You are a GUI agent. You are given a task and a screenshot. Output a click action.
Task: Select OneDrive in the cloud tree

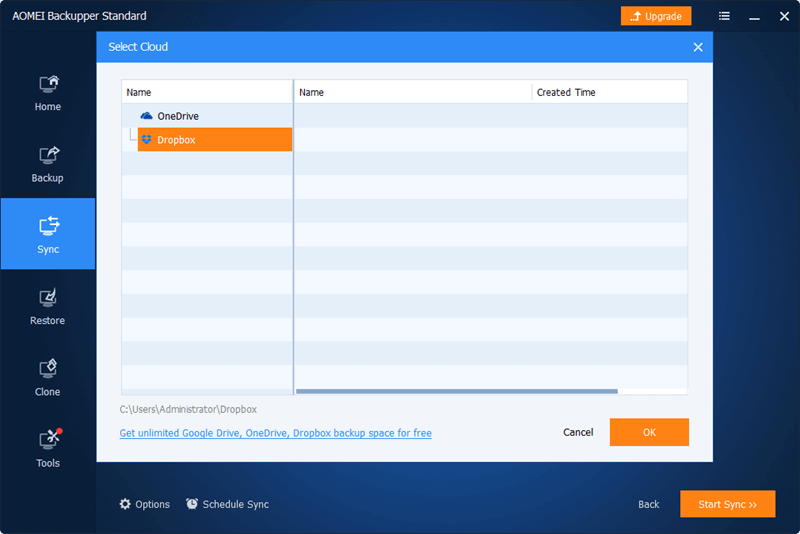tap(178, 116)
